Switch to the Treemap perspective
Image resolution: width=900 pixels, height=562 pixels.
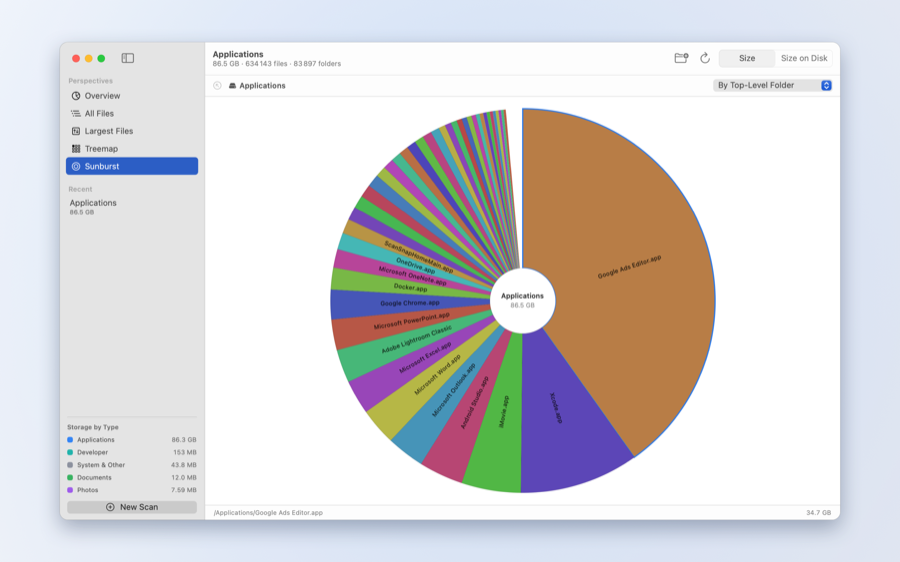pyautogui.click(x=132, y=149)
